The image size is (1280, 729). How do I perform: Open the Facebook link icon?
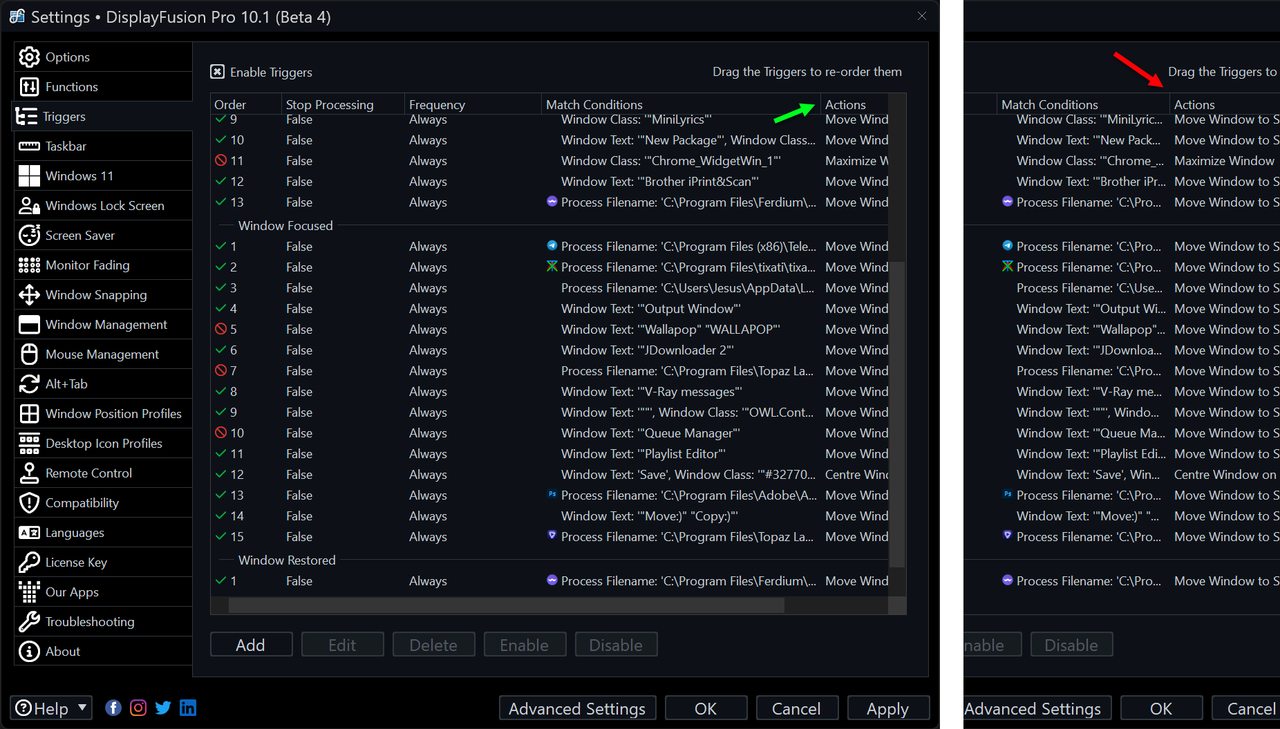coord(114,708)
